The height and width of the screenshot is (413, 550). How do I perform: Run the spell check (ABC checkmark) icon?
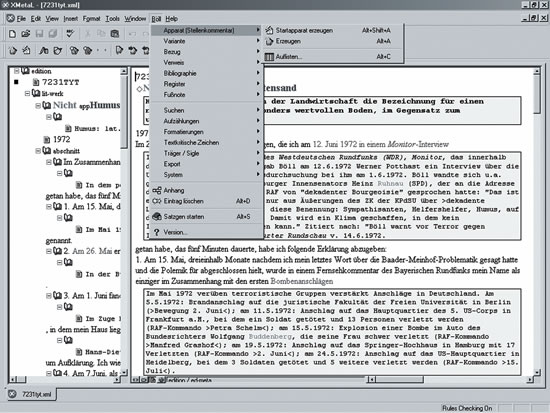[x=70, y=33]
